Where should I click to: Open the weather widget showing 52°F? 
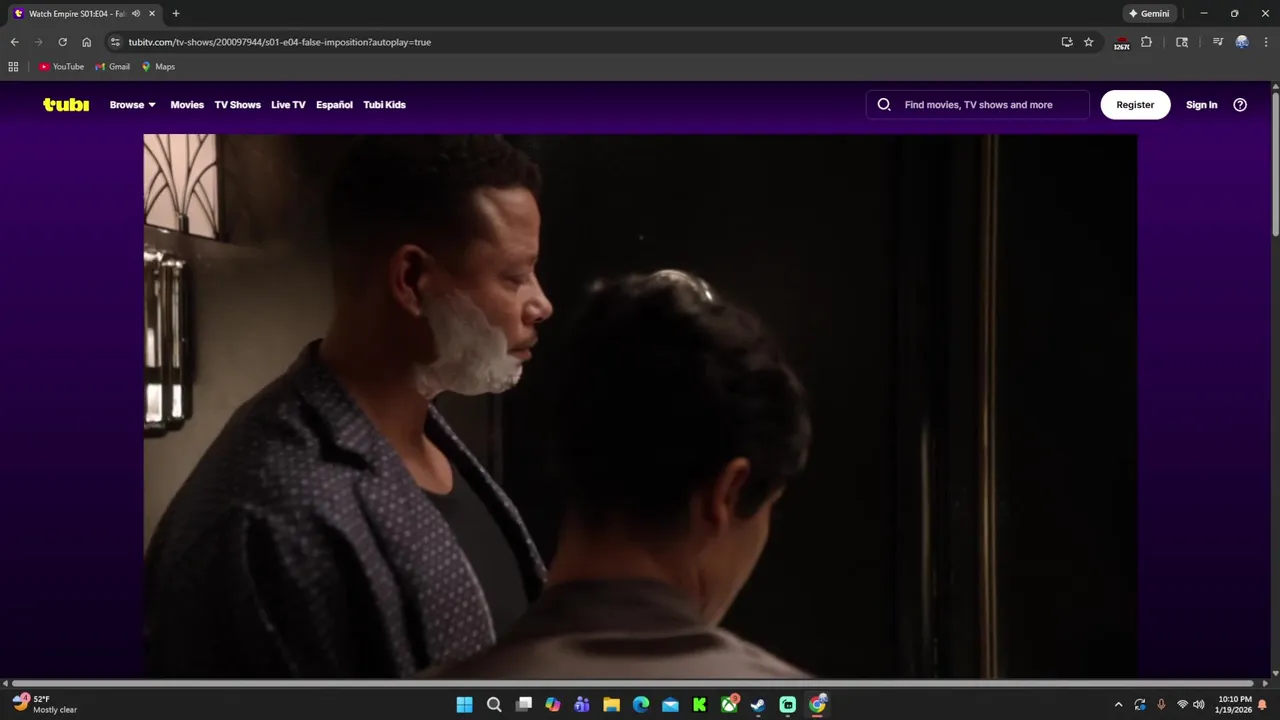pos(46,704)
